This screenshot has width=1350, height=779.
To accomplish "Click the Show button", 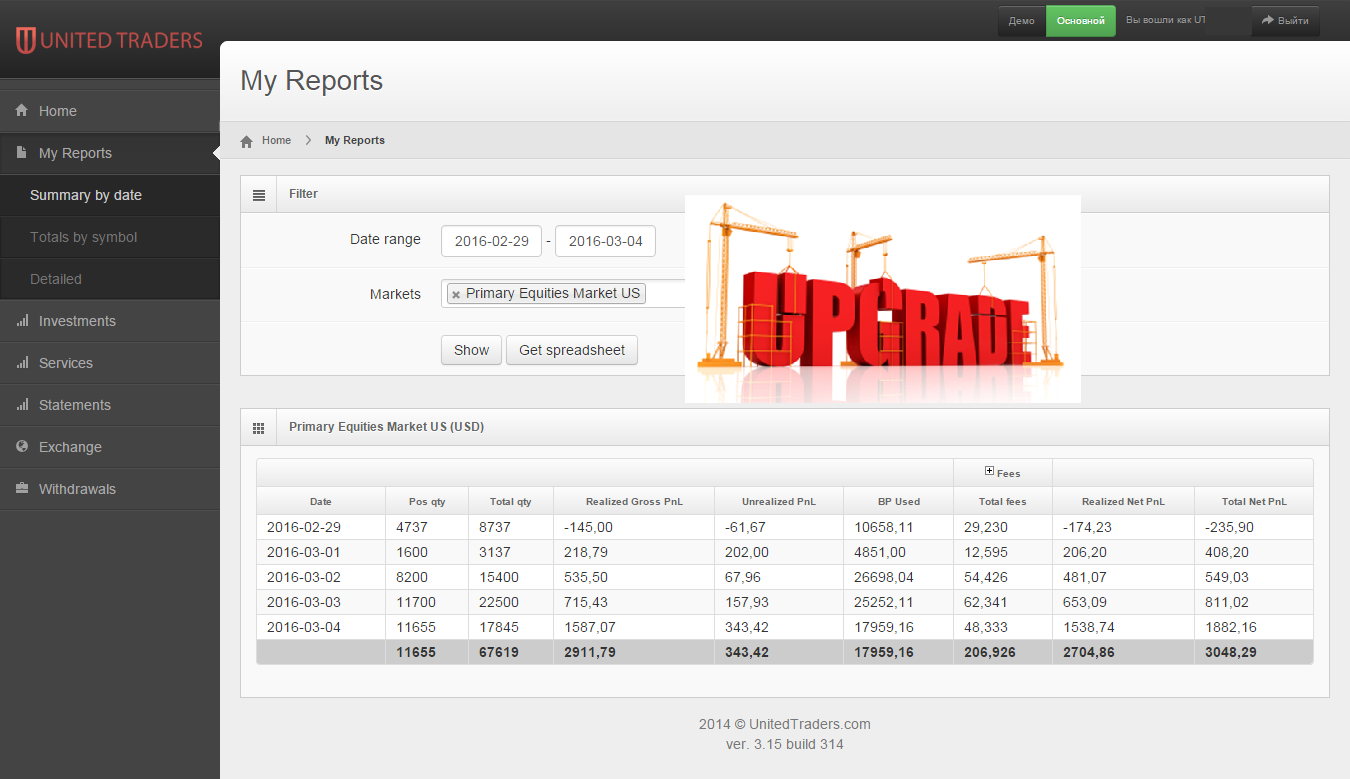I will [471, 350].
